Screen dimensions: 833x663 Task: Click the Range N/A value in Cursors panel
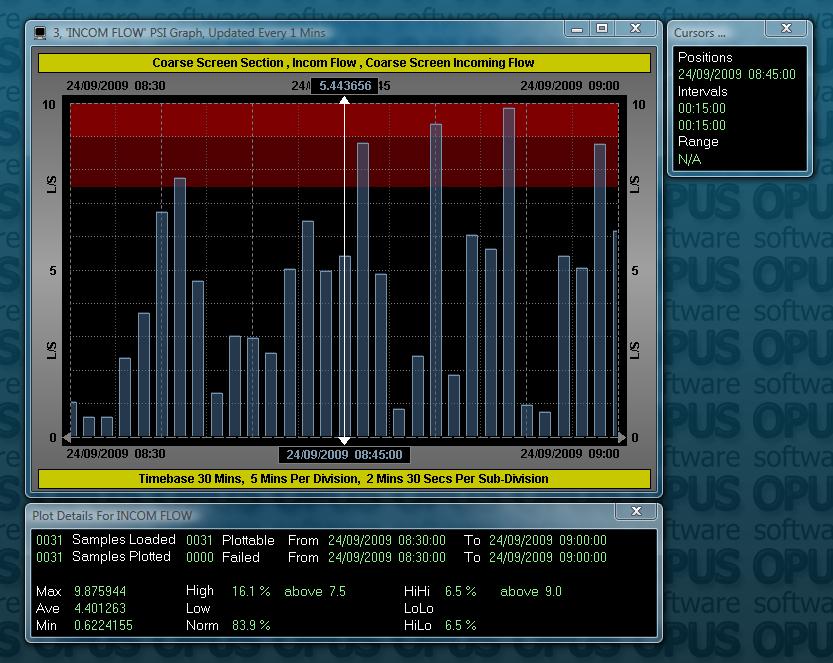(689, 159)
